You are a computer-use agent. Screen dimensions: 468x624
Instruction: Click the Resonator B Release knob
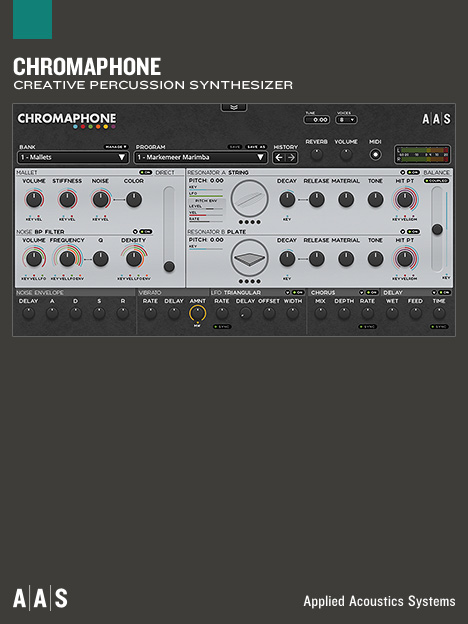pos(316,259)
